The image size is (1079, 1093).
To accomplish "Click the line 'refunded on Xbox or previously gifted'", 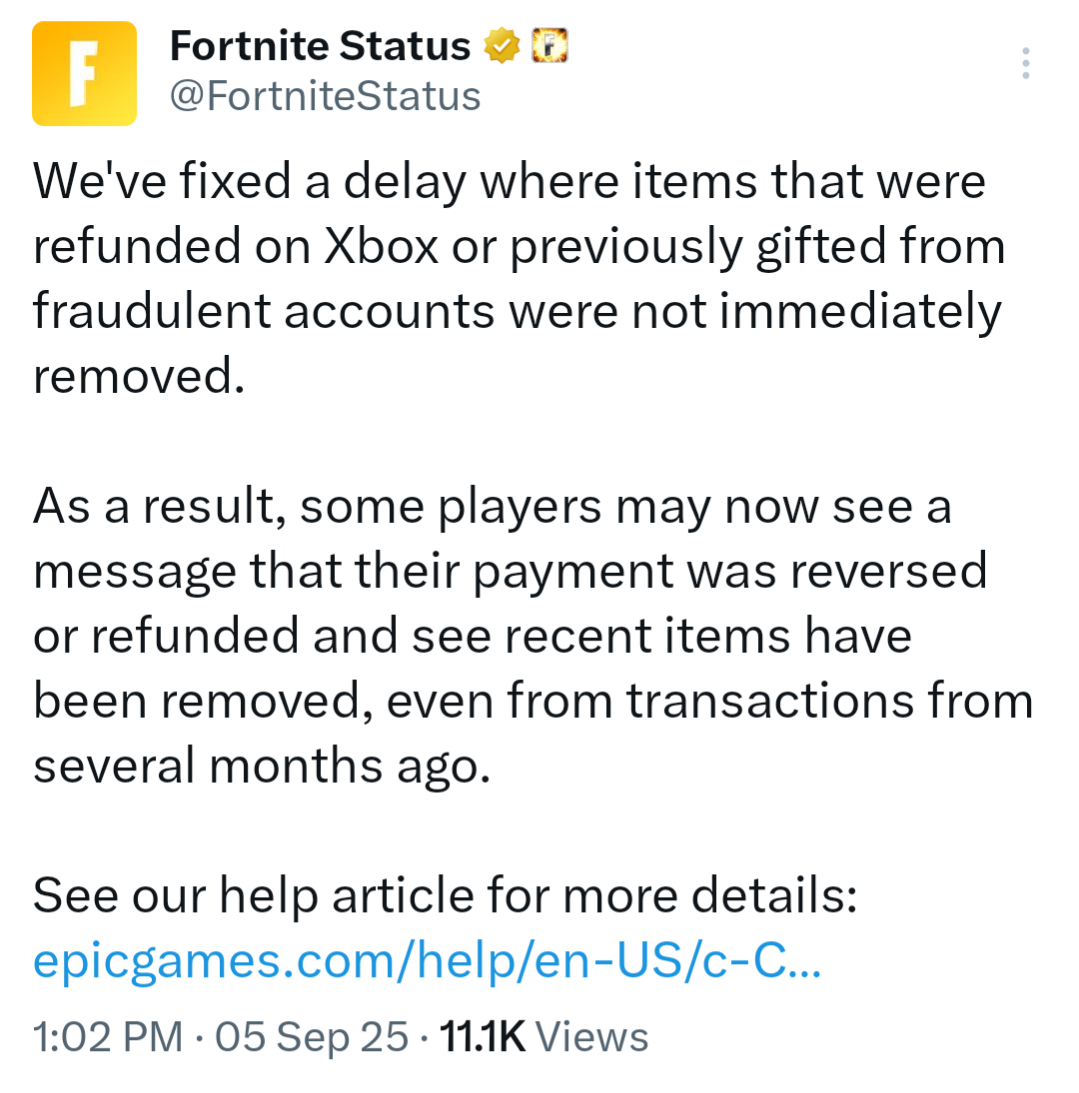I will pos(519,247).
